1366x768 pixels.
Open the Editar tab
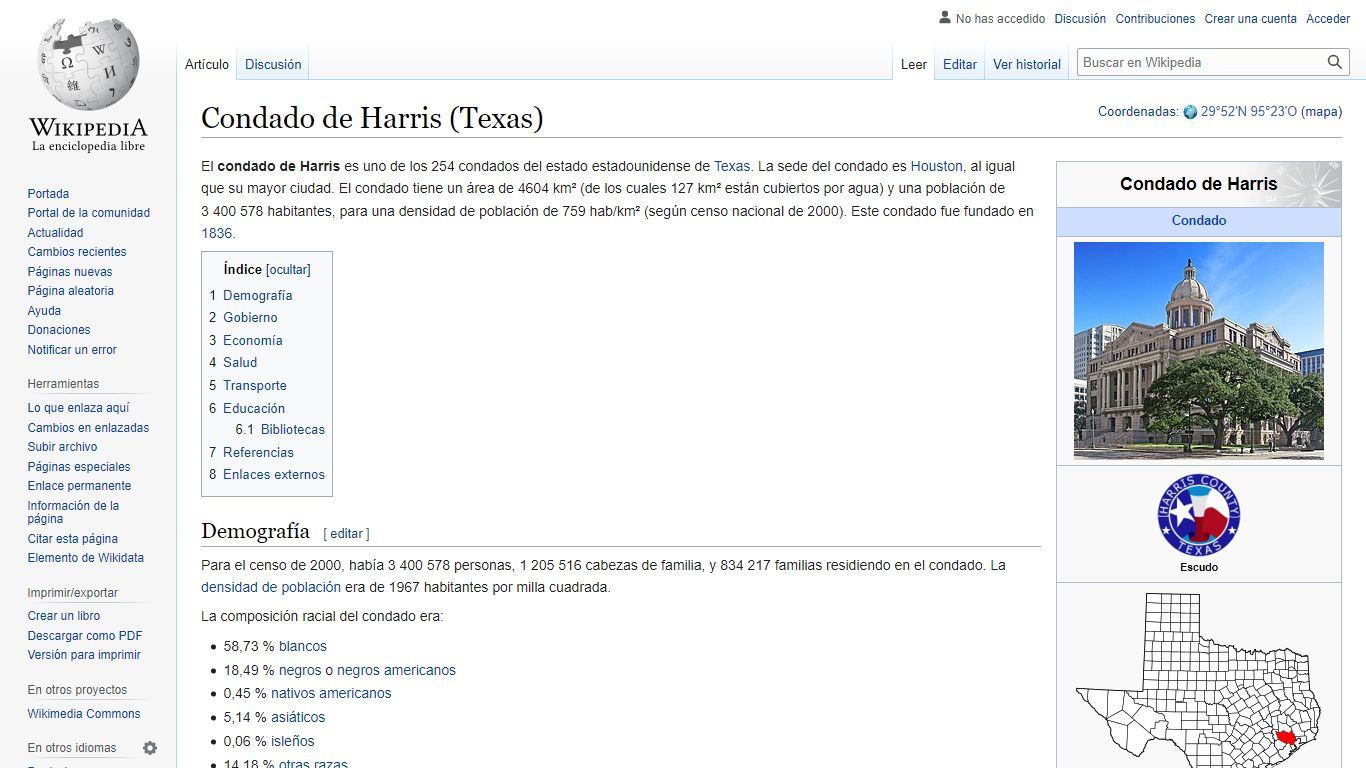coord(960,64)
